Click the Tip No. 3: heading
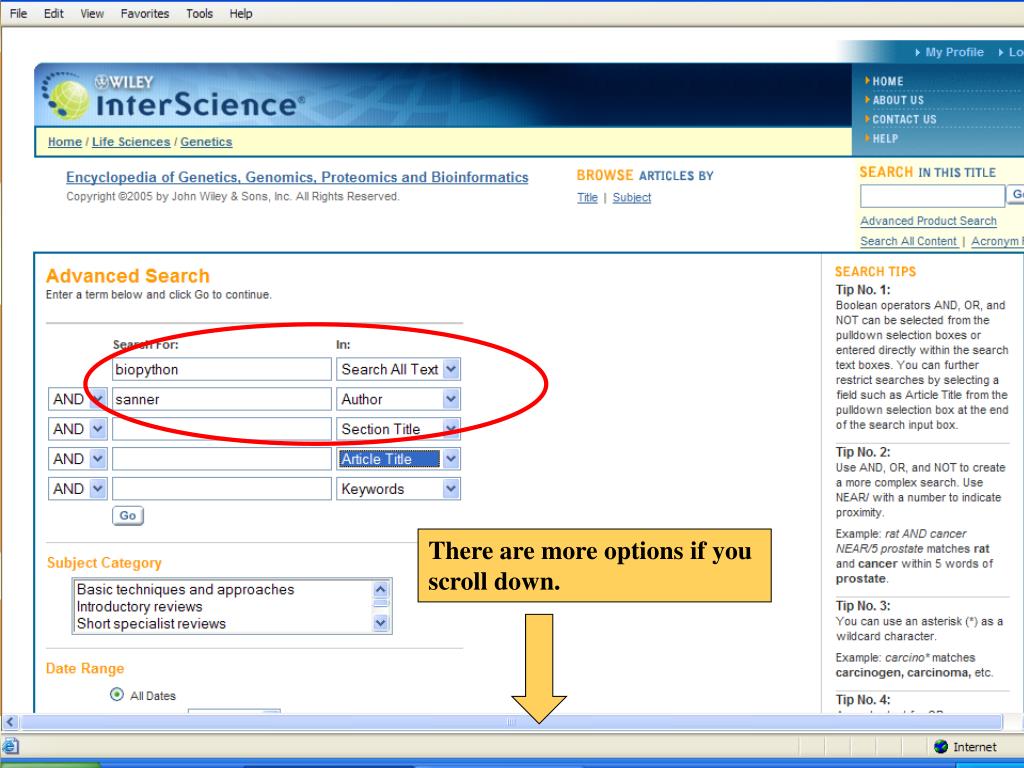Image resolution: width=1024 pixels, height=768 pixels. tap(863, 606)
